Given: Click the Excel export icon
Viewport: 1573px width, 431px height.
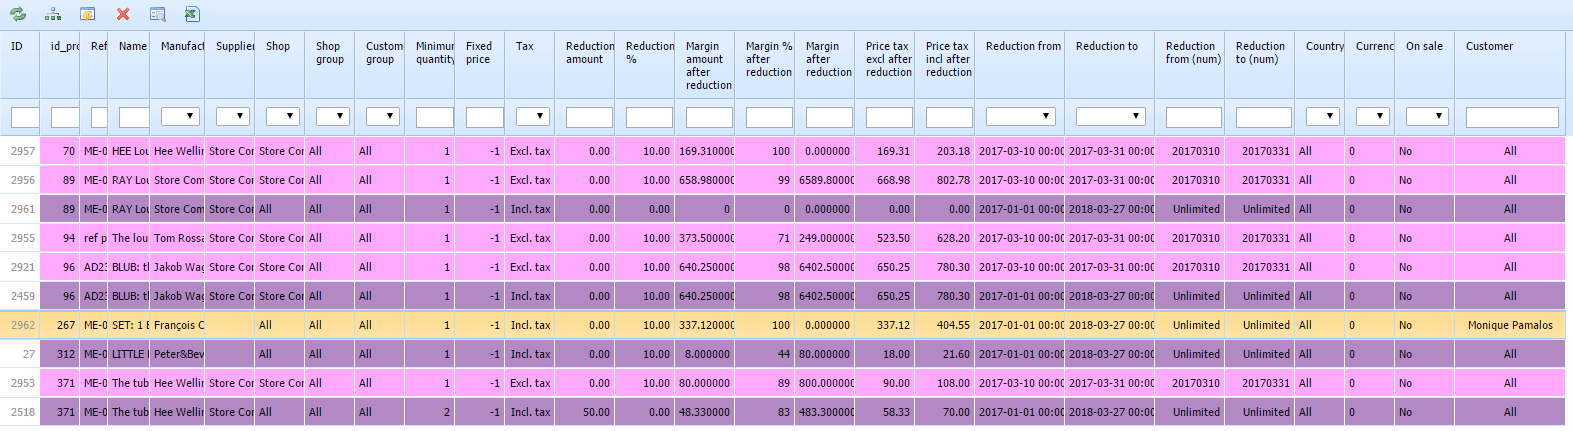Looking at the screenshot, I should [192, 14].
